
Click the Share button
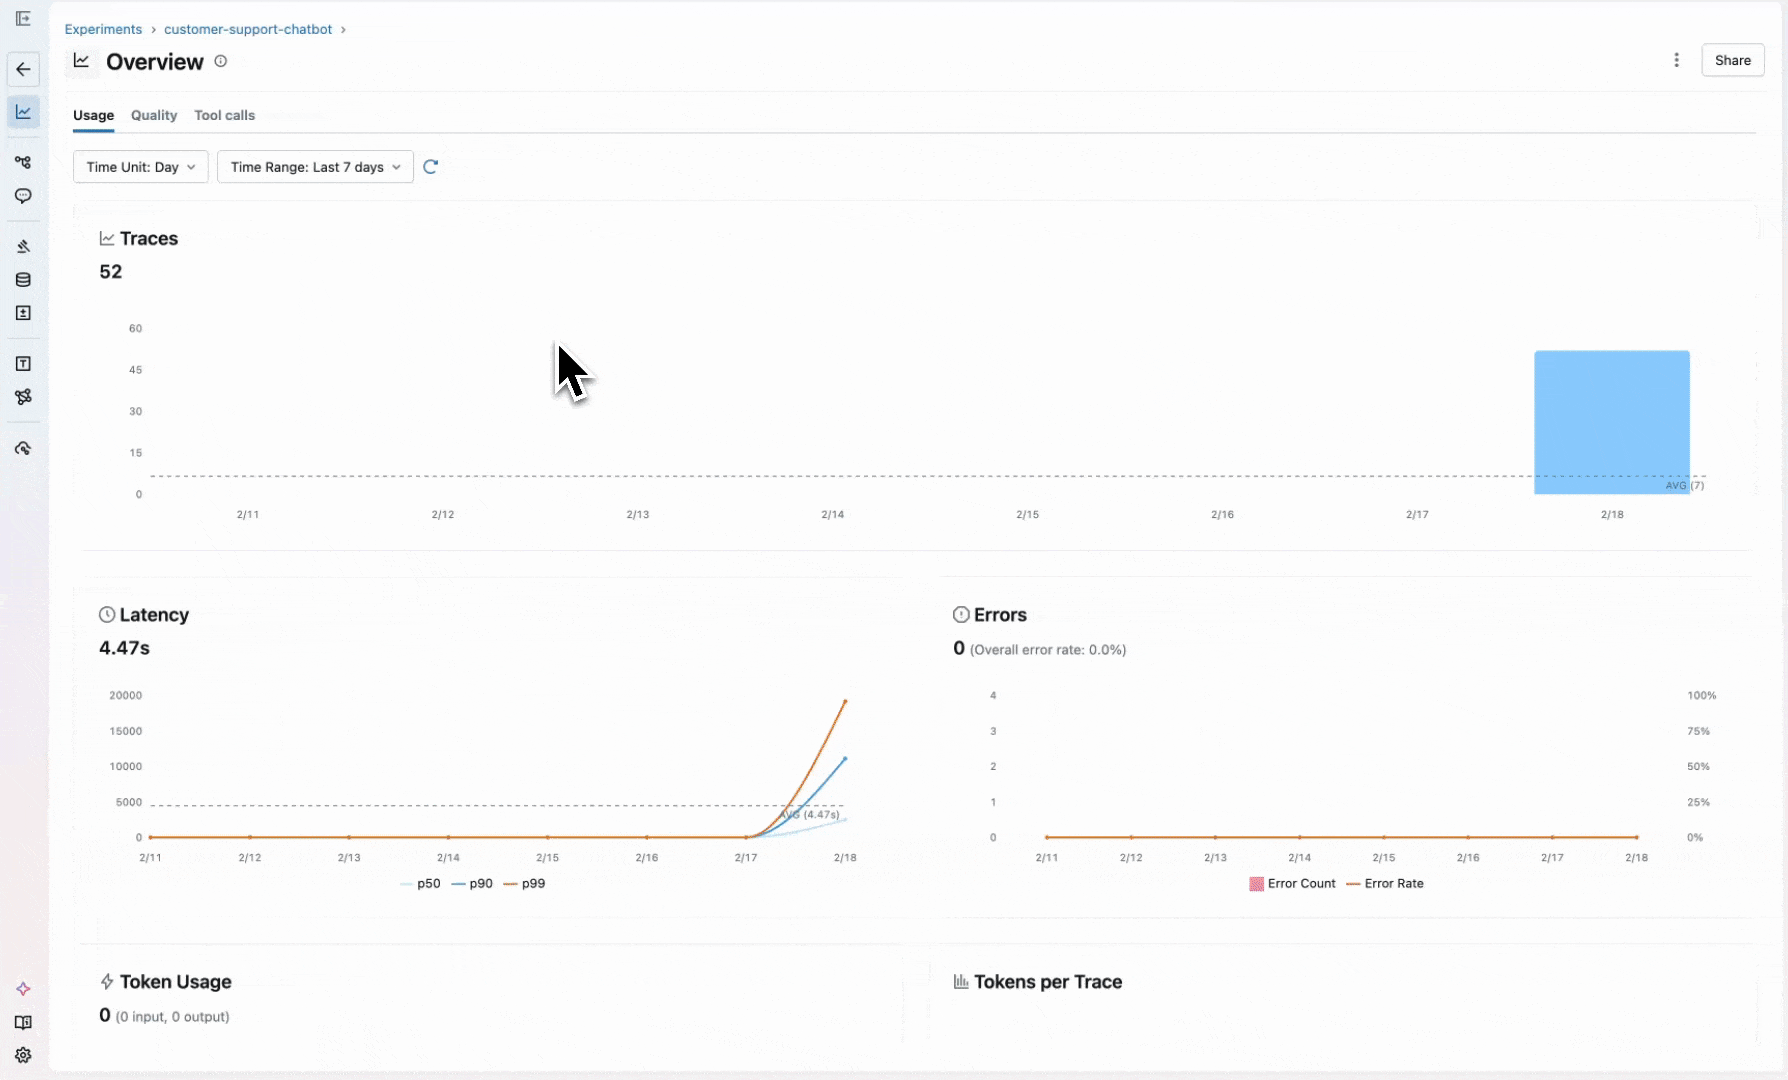point(1732,60)
